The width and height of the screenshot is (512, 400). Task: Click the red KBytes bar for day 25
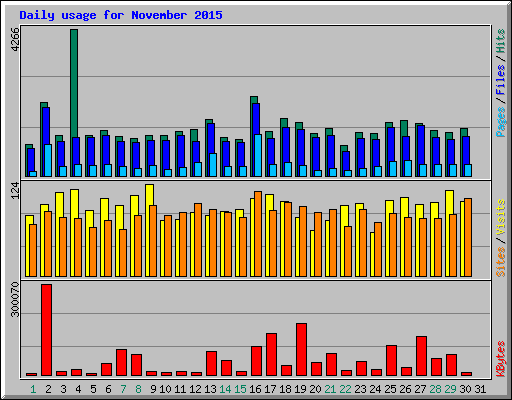point(391,360)
